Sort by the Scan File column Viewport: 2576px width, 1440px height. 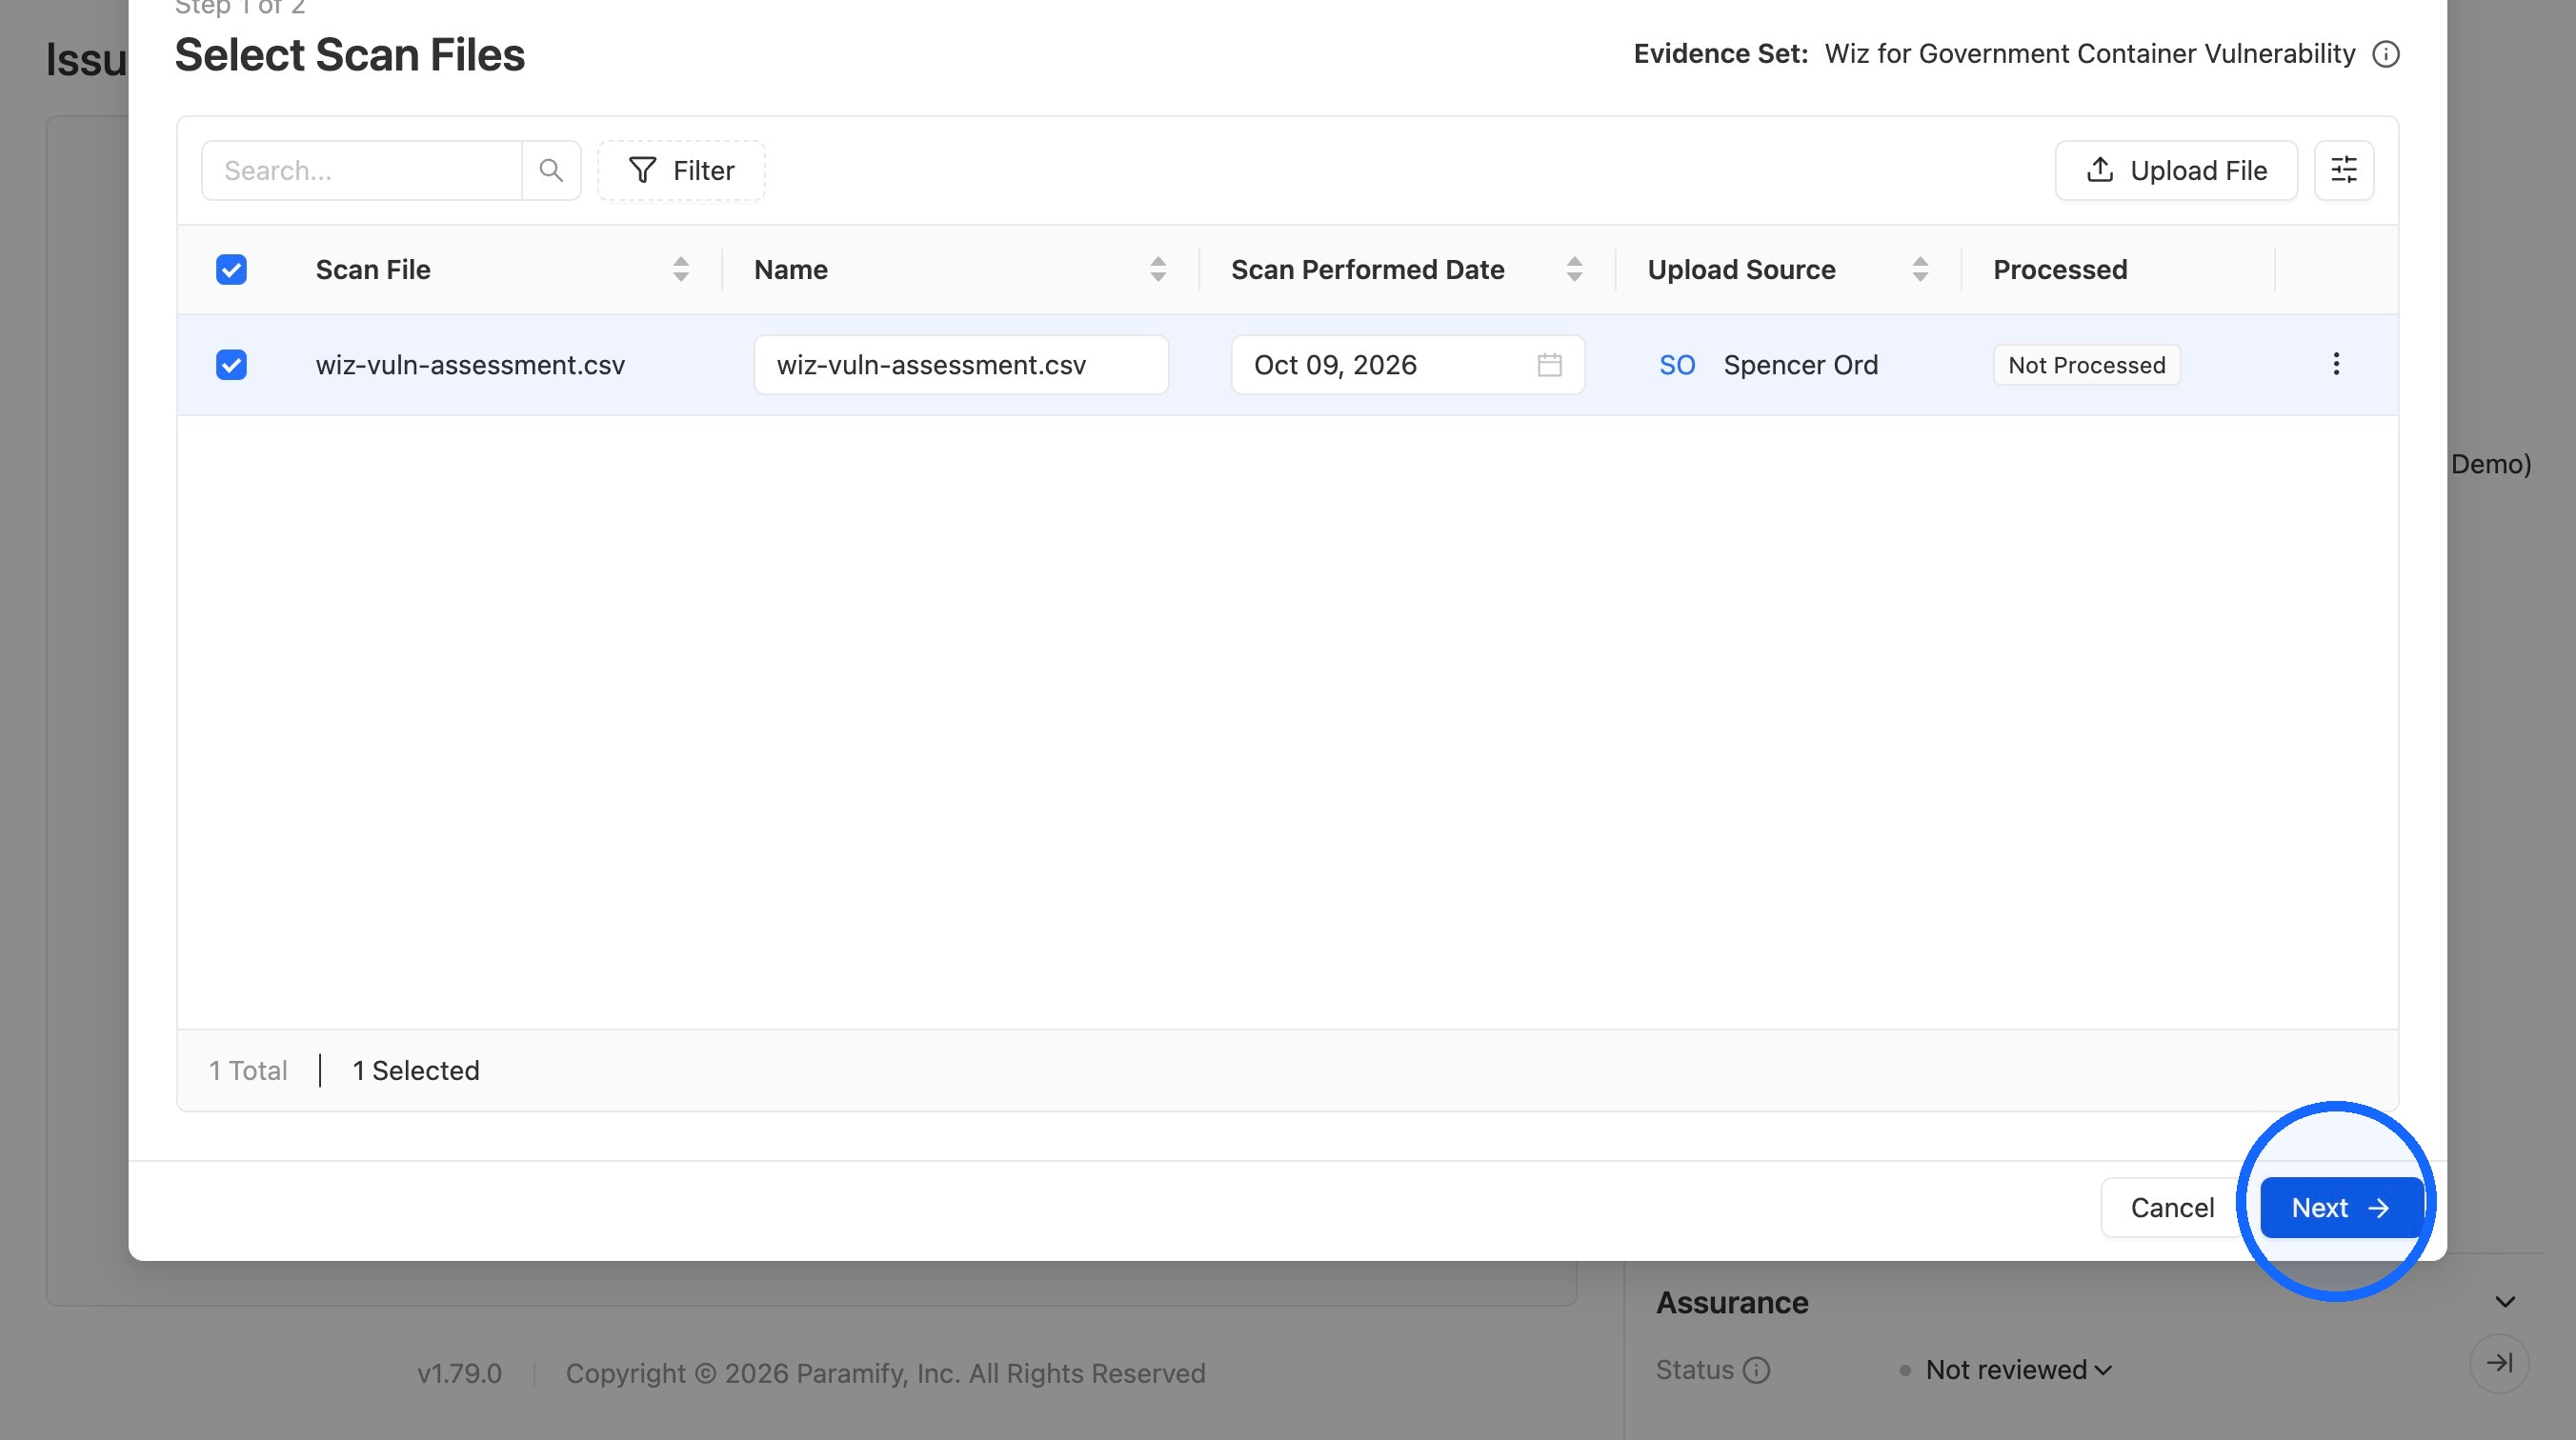(680, 269)
